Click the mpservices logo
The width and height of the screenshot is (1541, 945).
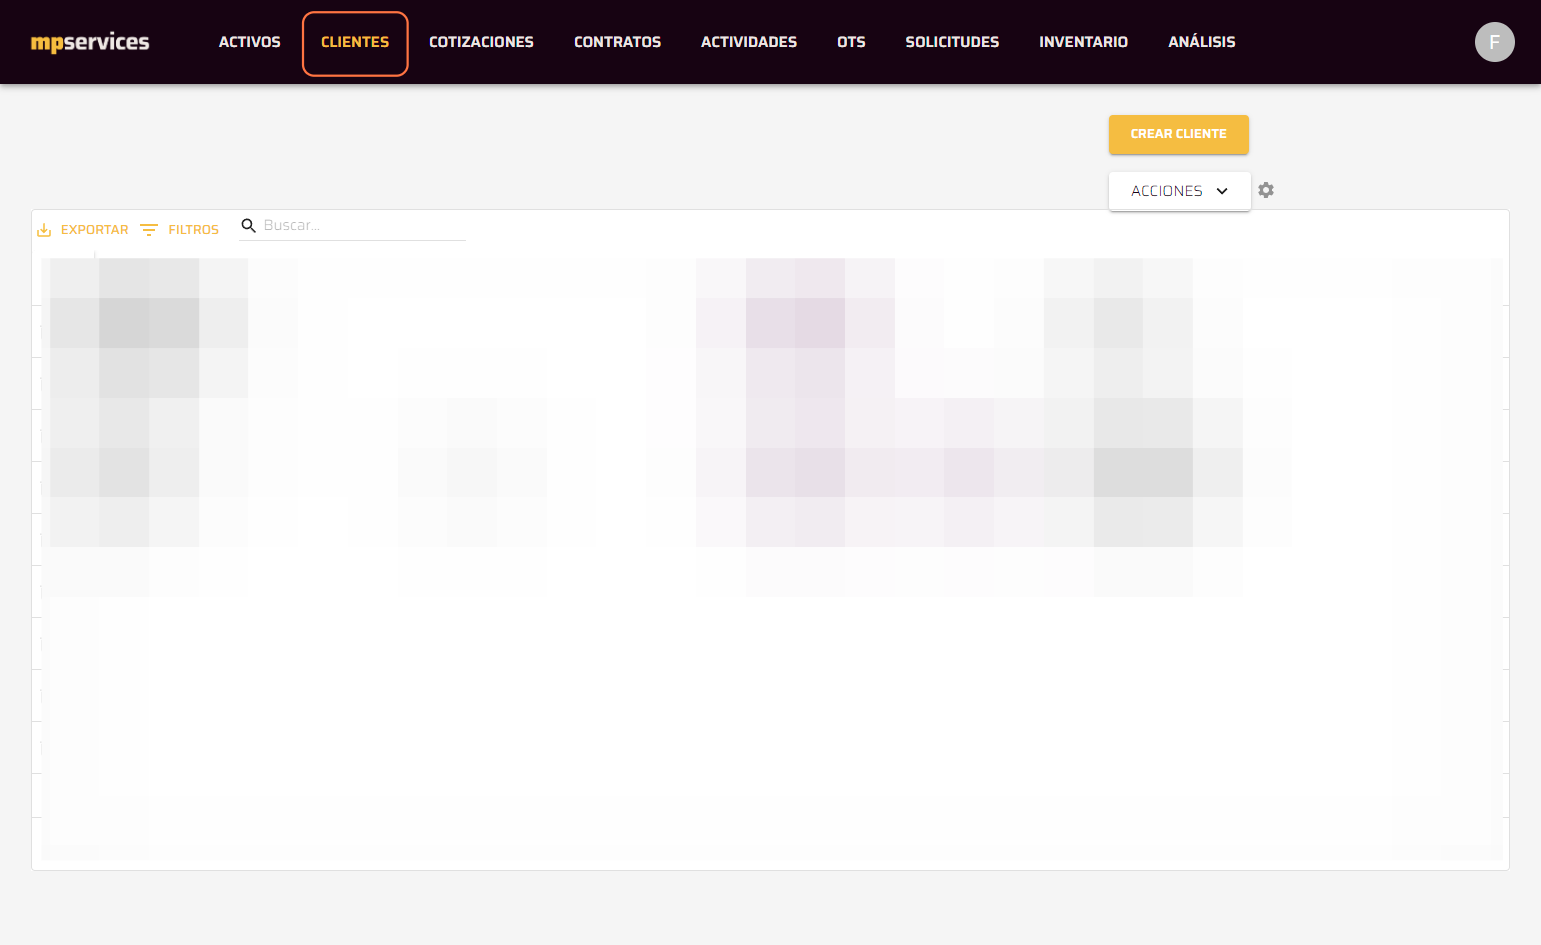[x=90, y=42]
